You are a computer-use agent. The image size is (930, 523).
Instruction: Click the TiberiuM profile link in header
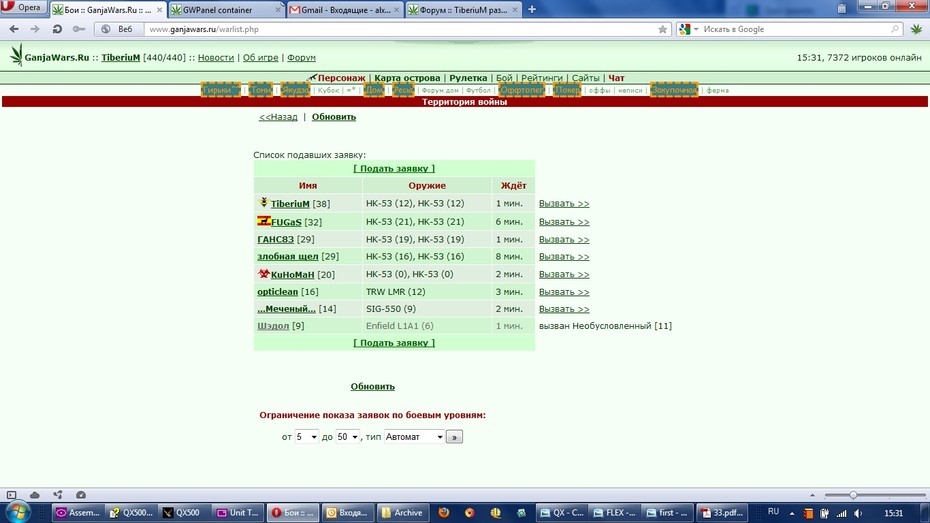[x=120, y=58]
